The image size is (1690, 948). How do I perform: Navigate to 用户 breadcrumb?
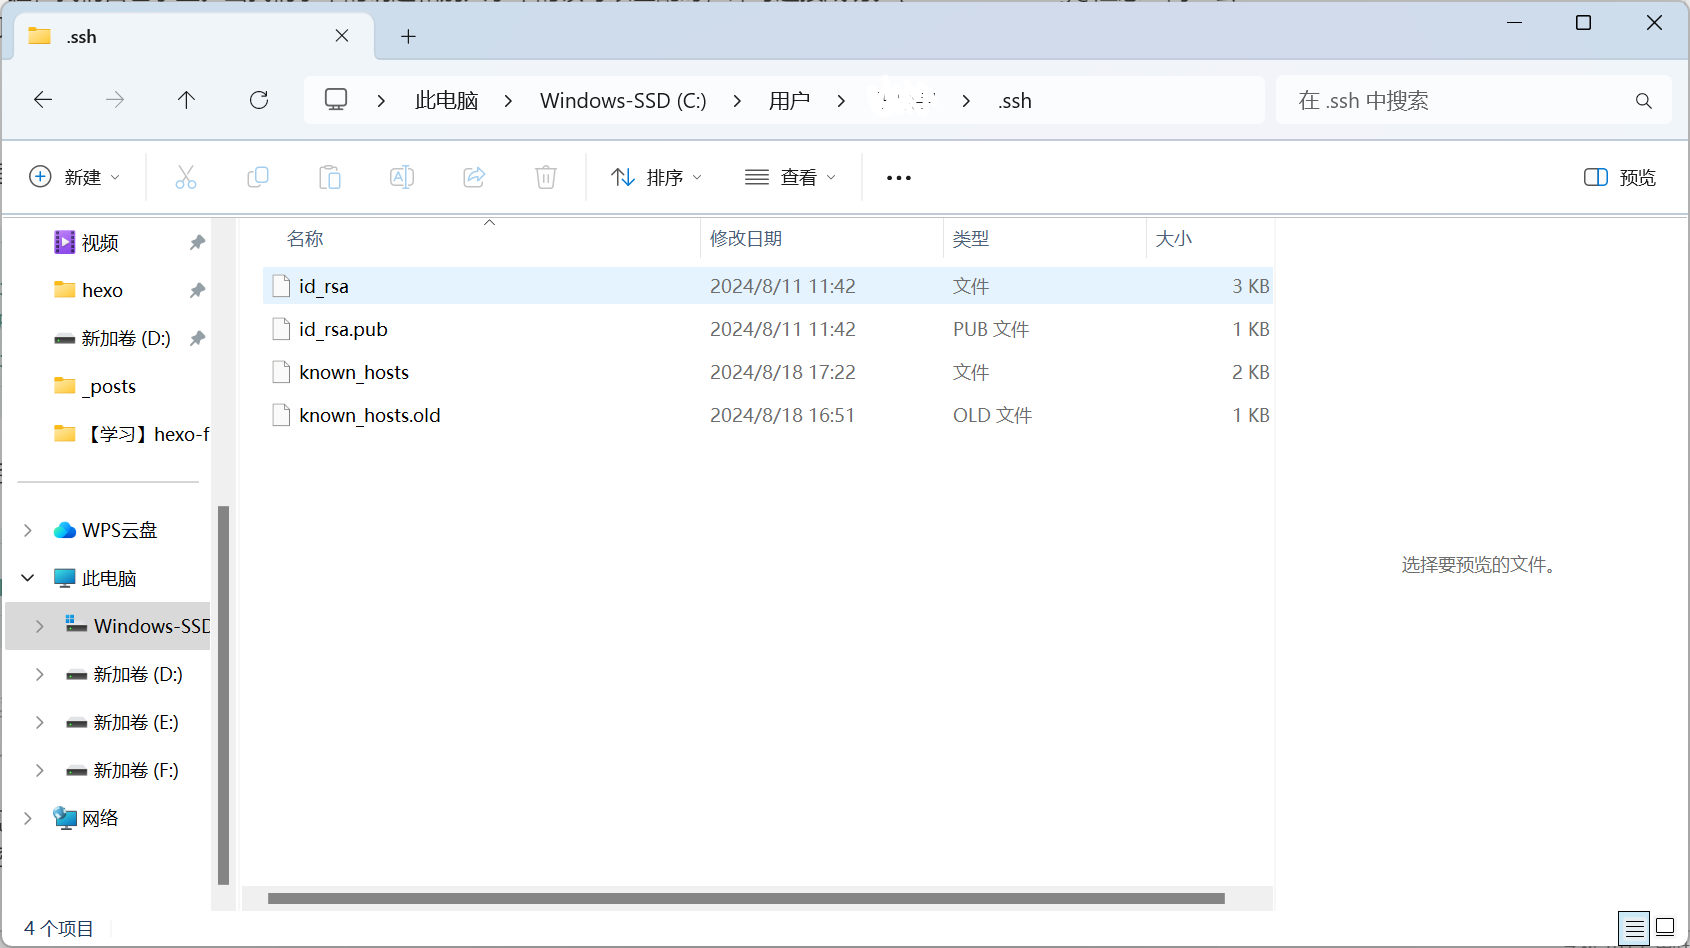tap(789, 101)
